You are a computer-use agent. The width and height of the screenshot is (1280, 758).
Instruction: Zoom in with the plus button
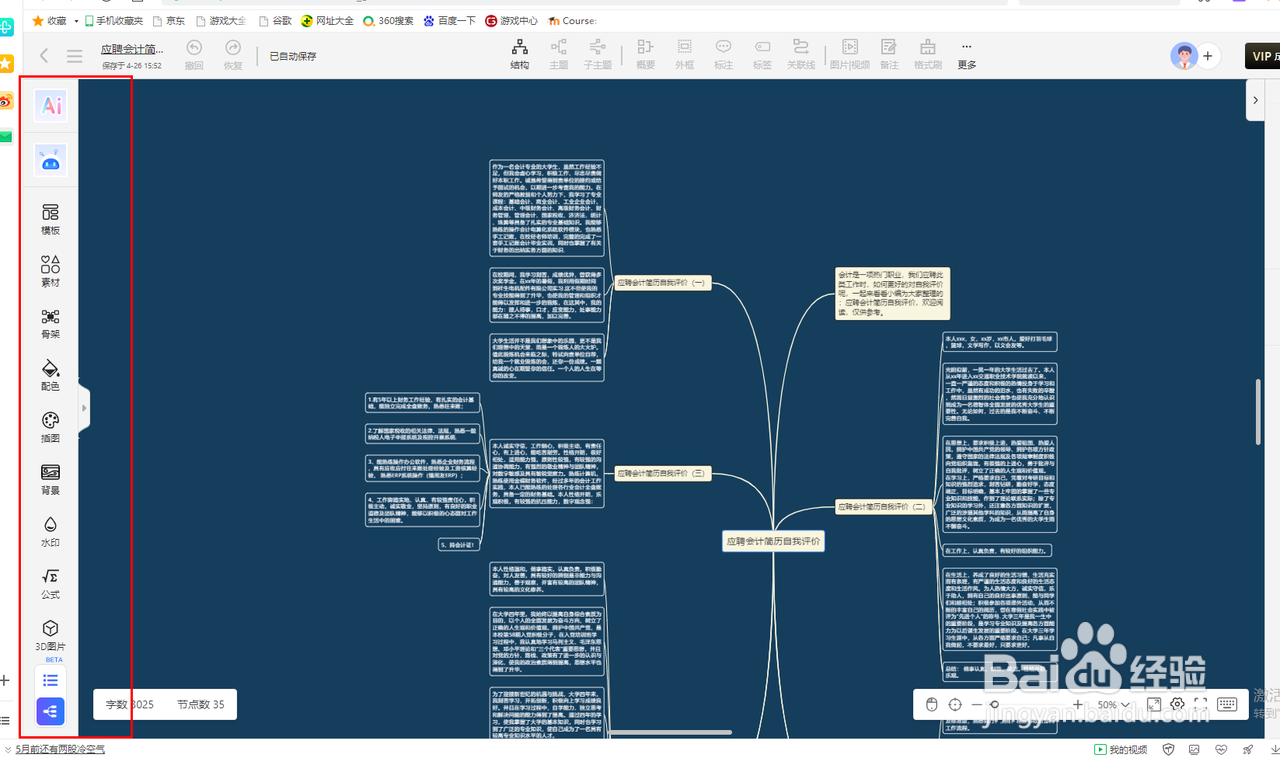pyautogui.click(x=1077, y=705)
